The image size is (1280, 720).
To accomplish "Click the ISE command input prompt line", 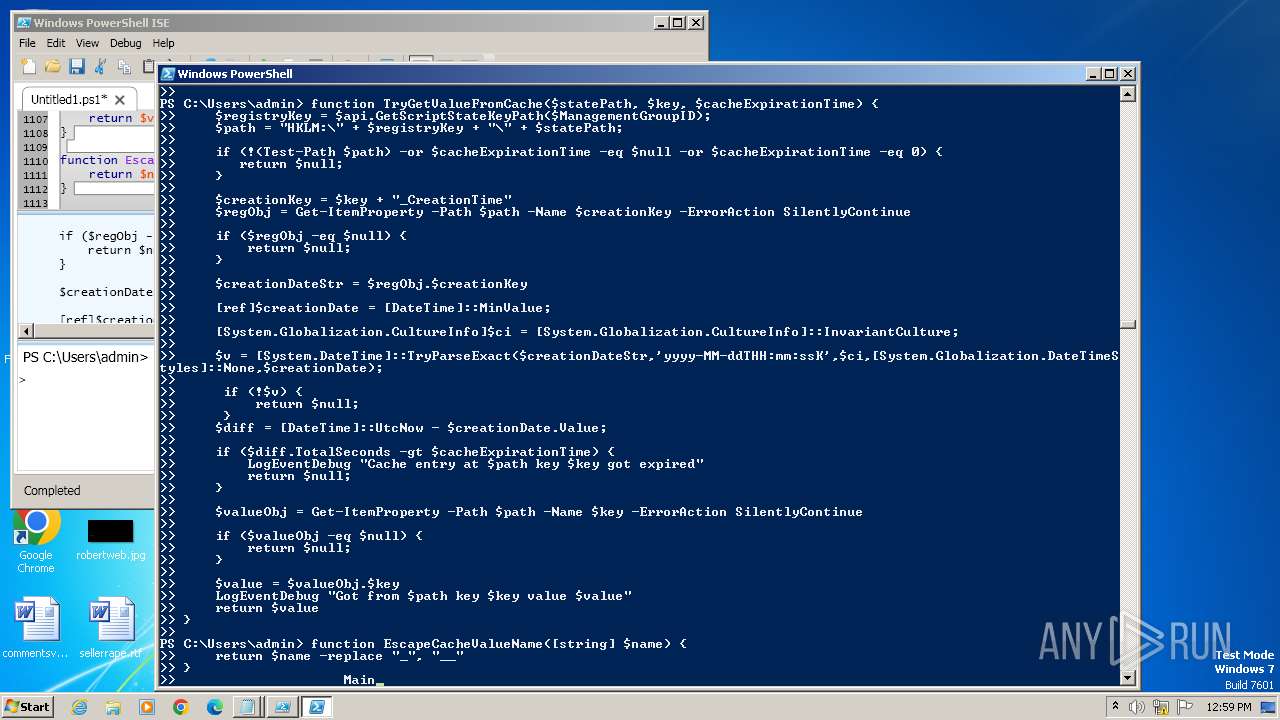I will pyautogui.click(x=88, y=380).
